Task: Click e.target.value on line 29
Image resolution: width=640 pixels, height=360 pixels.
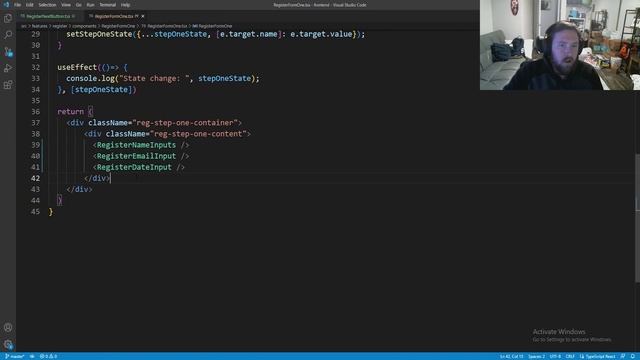Action: tap(321, 34)
